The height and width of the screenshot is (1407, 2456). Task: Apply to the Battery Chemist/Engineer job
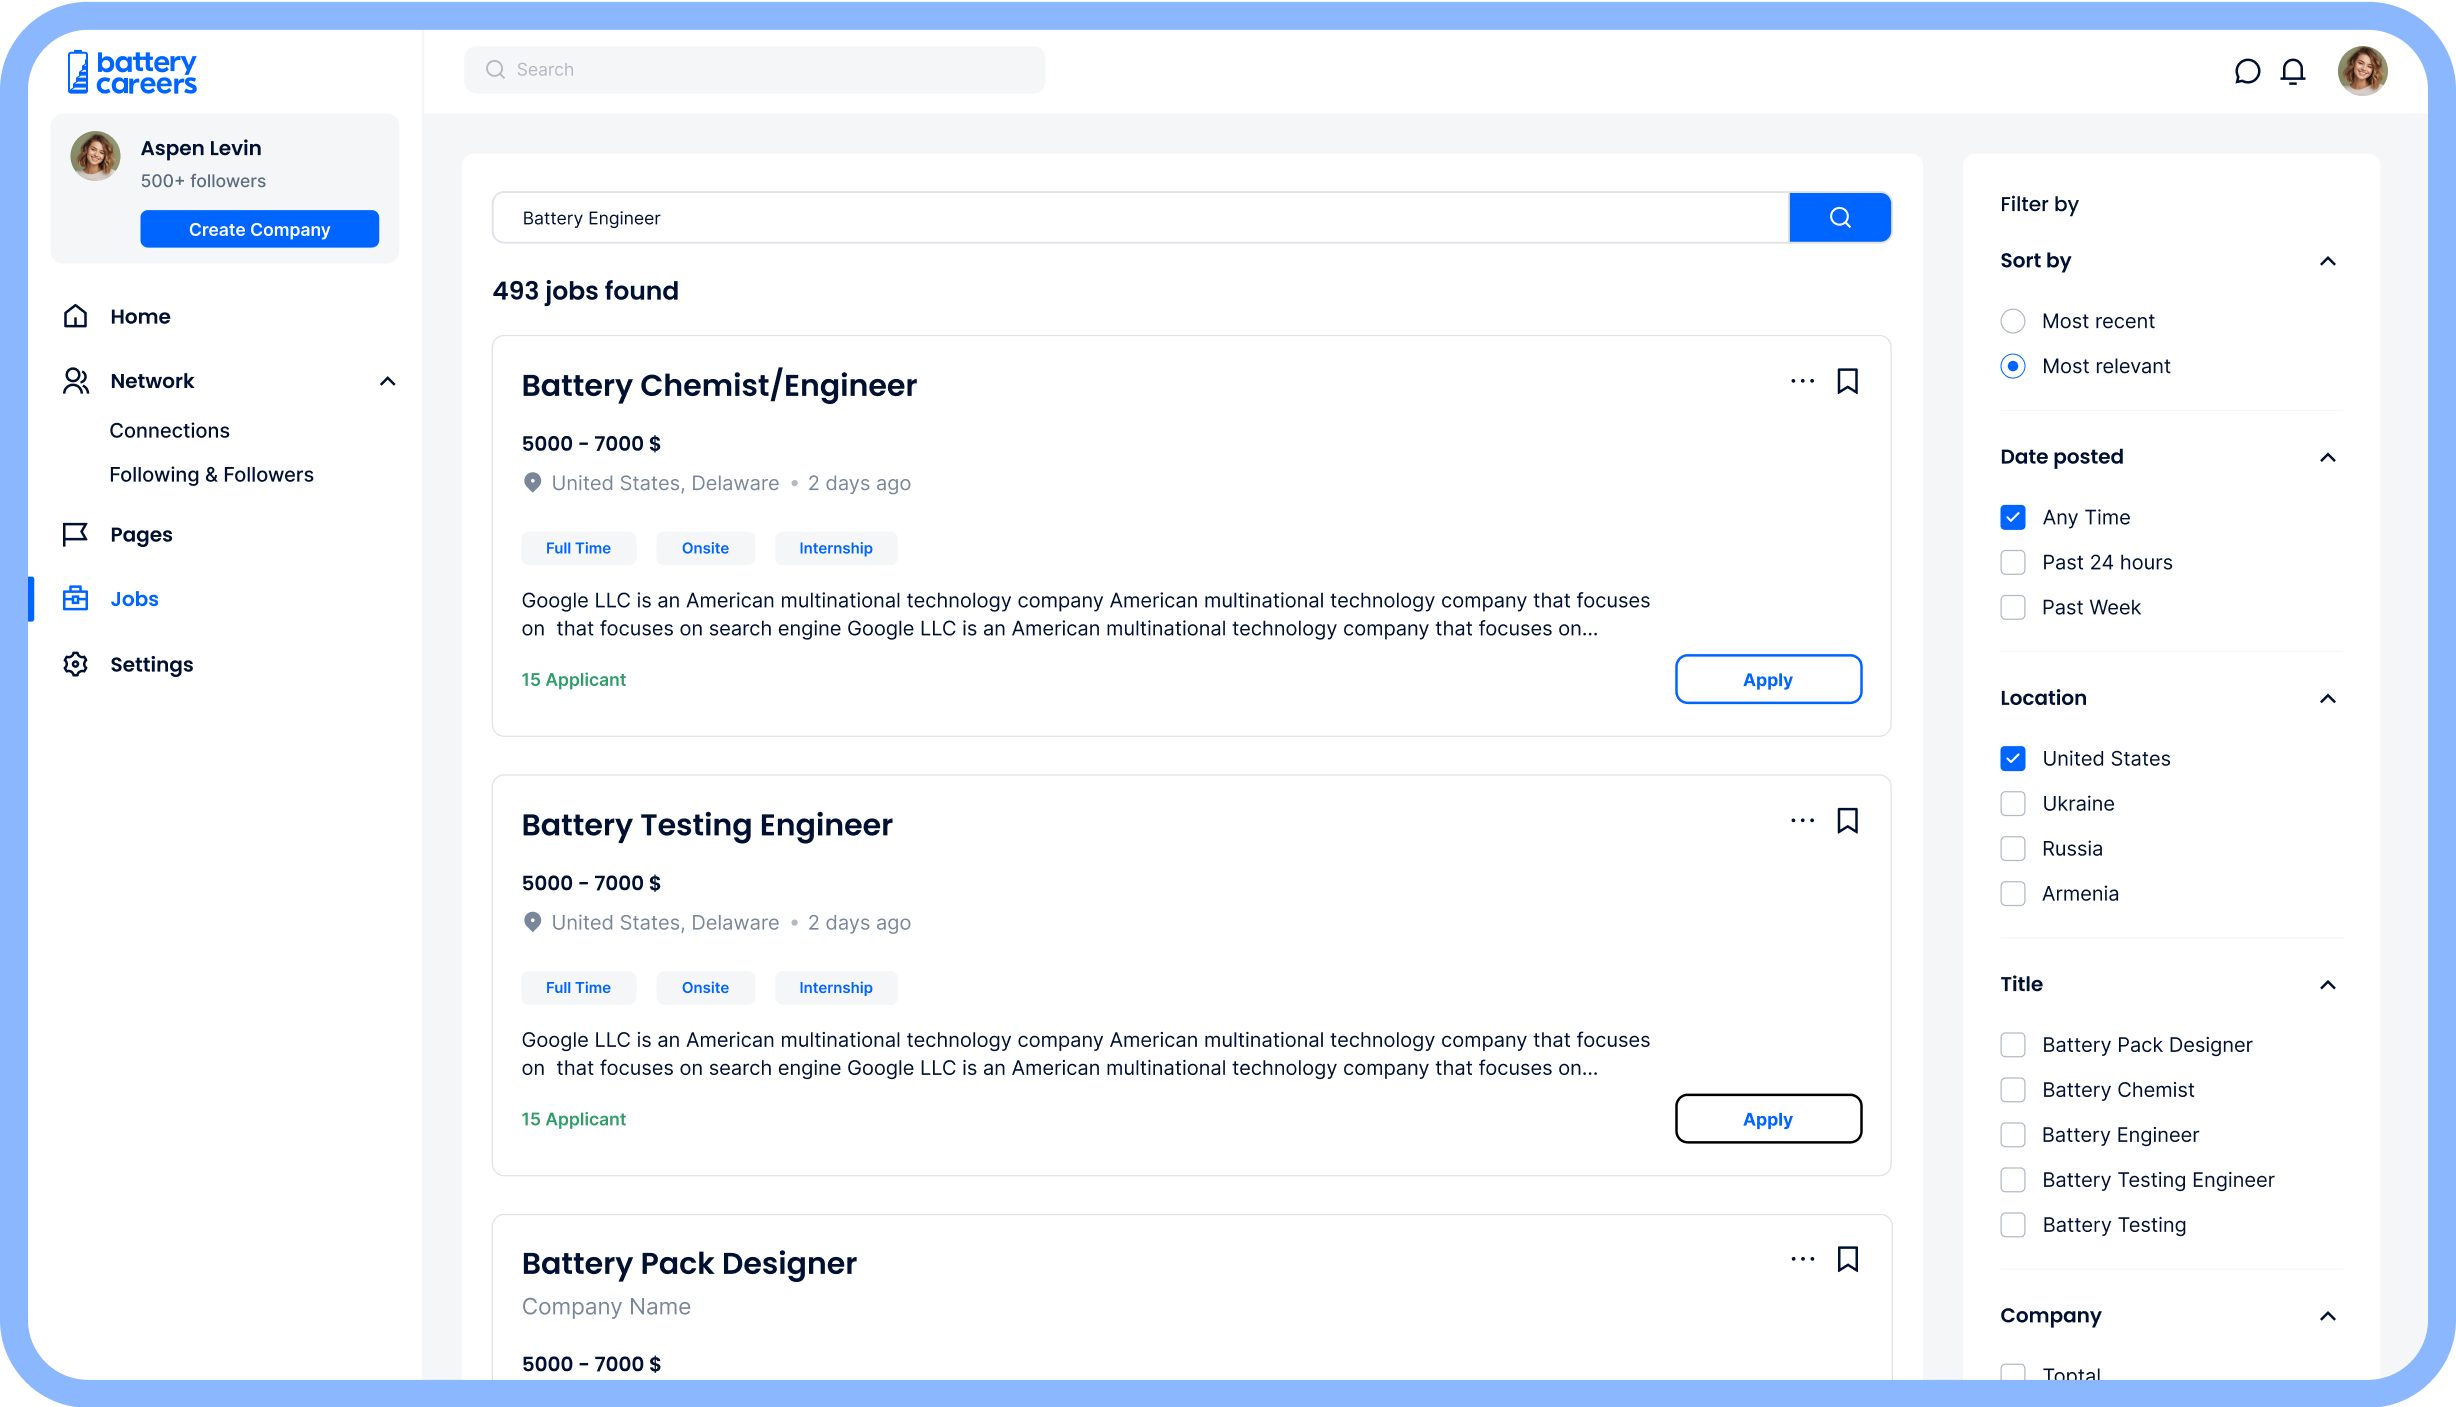[x=1767, y=680]
